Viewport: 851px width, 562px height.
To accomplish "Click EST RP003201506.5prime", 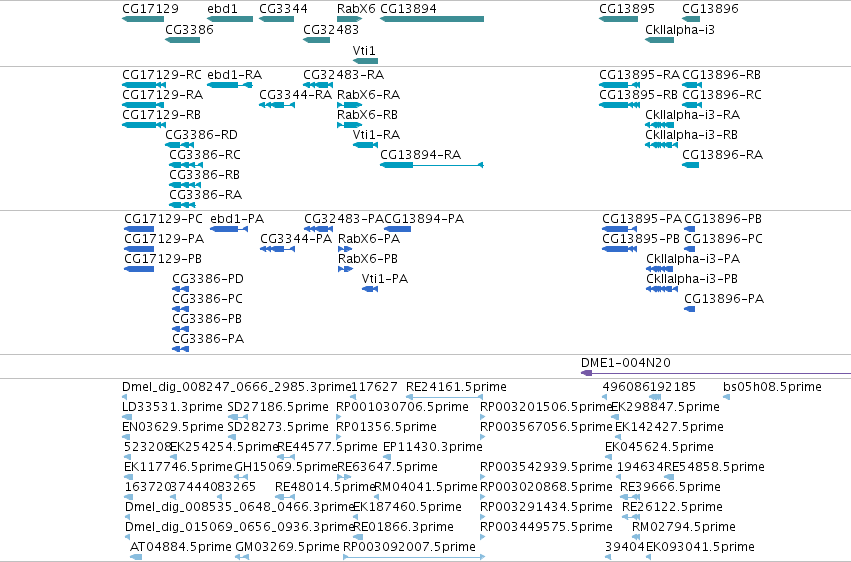I will [483, 417].
